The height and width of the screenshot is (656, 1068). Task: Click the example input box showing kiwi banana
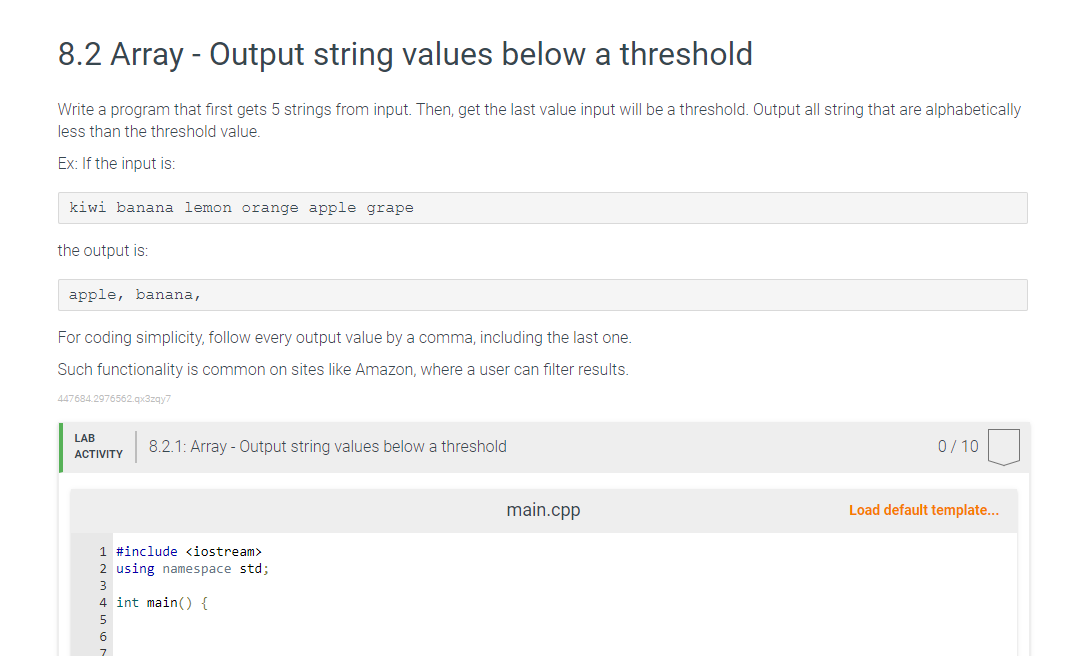543,207
